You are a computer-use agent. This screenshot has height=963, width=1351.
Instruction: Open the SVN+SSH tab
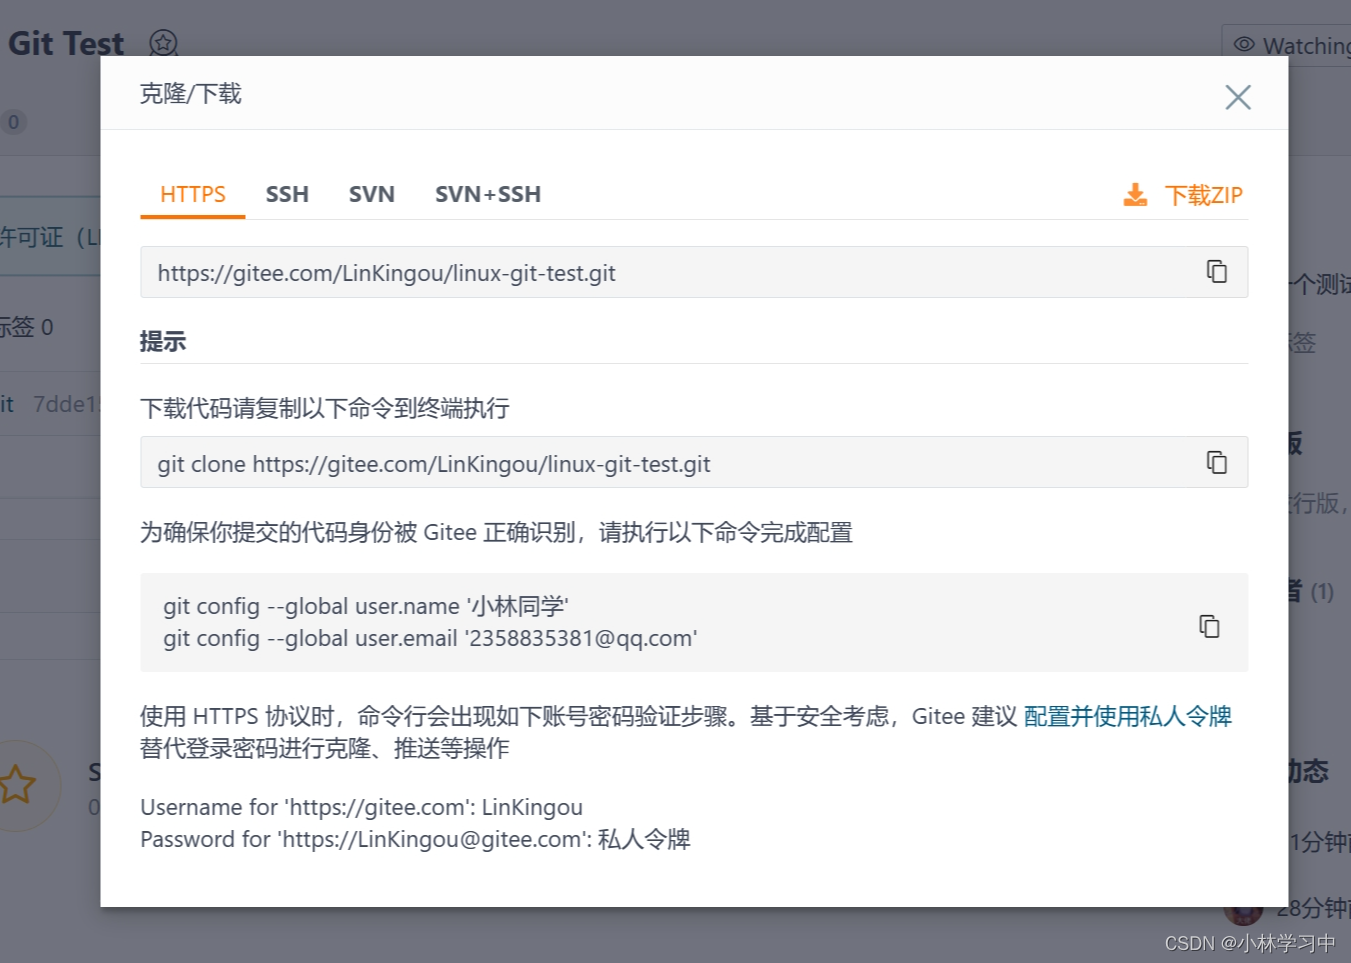[488, 194]
